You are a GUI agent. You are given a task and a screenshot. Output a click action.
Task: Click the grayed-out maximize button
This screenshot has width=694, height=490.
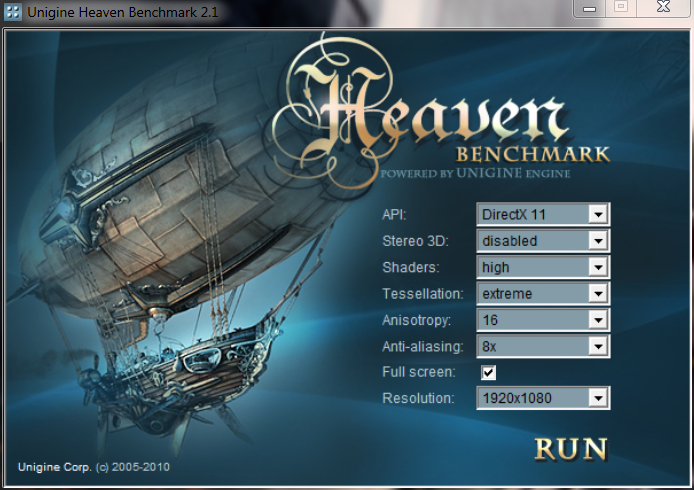[621, 8]
